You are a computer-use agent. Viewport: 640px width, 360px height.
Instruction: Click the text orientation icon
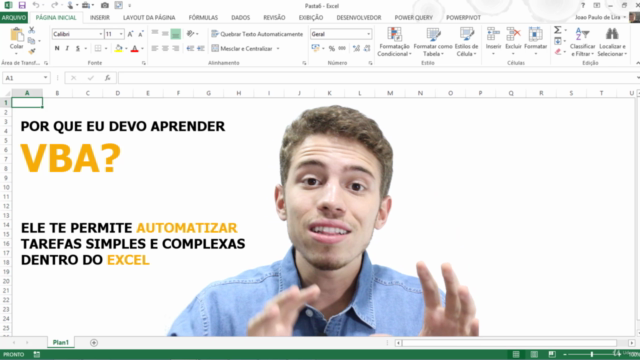190,33
